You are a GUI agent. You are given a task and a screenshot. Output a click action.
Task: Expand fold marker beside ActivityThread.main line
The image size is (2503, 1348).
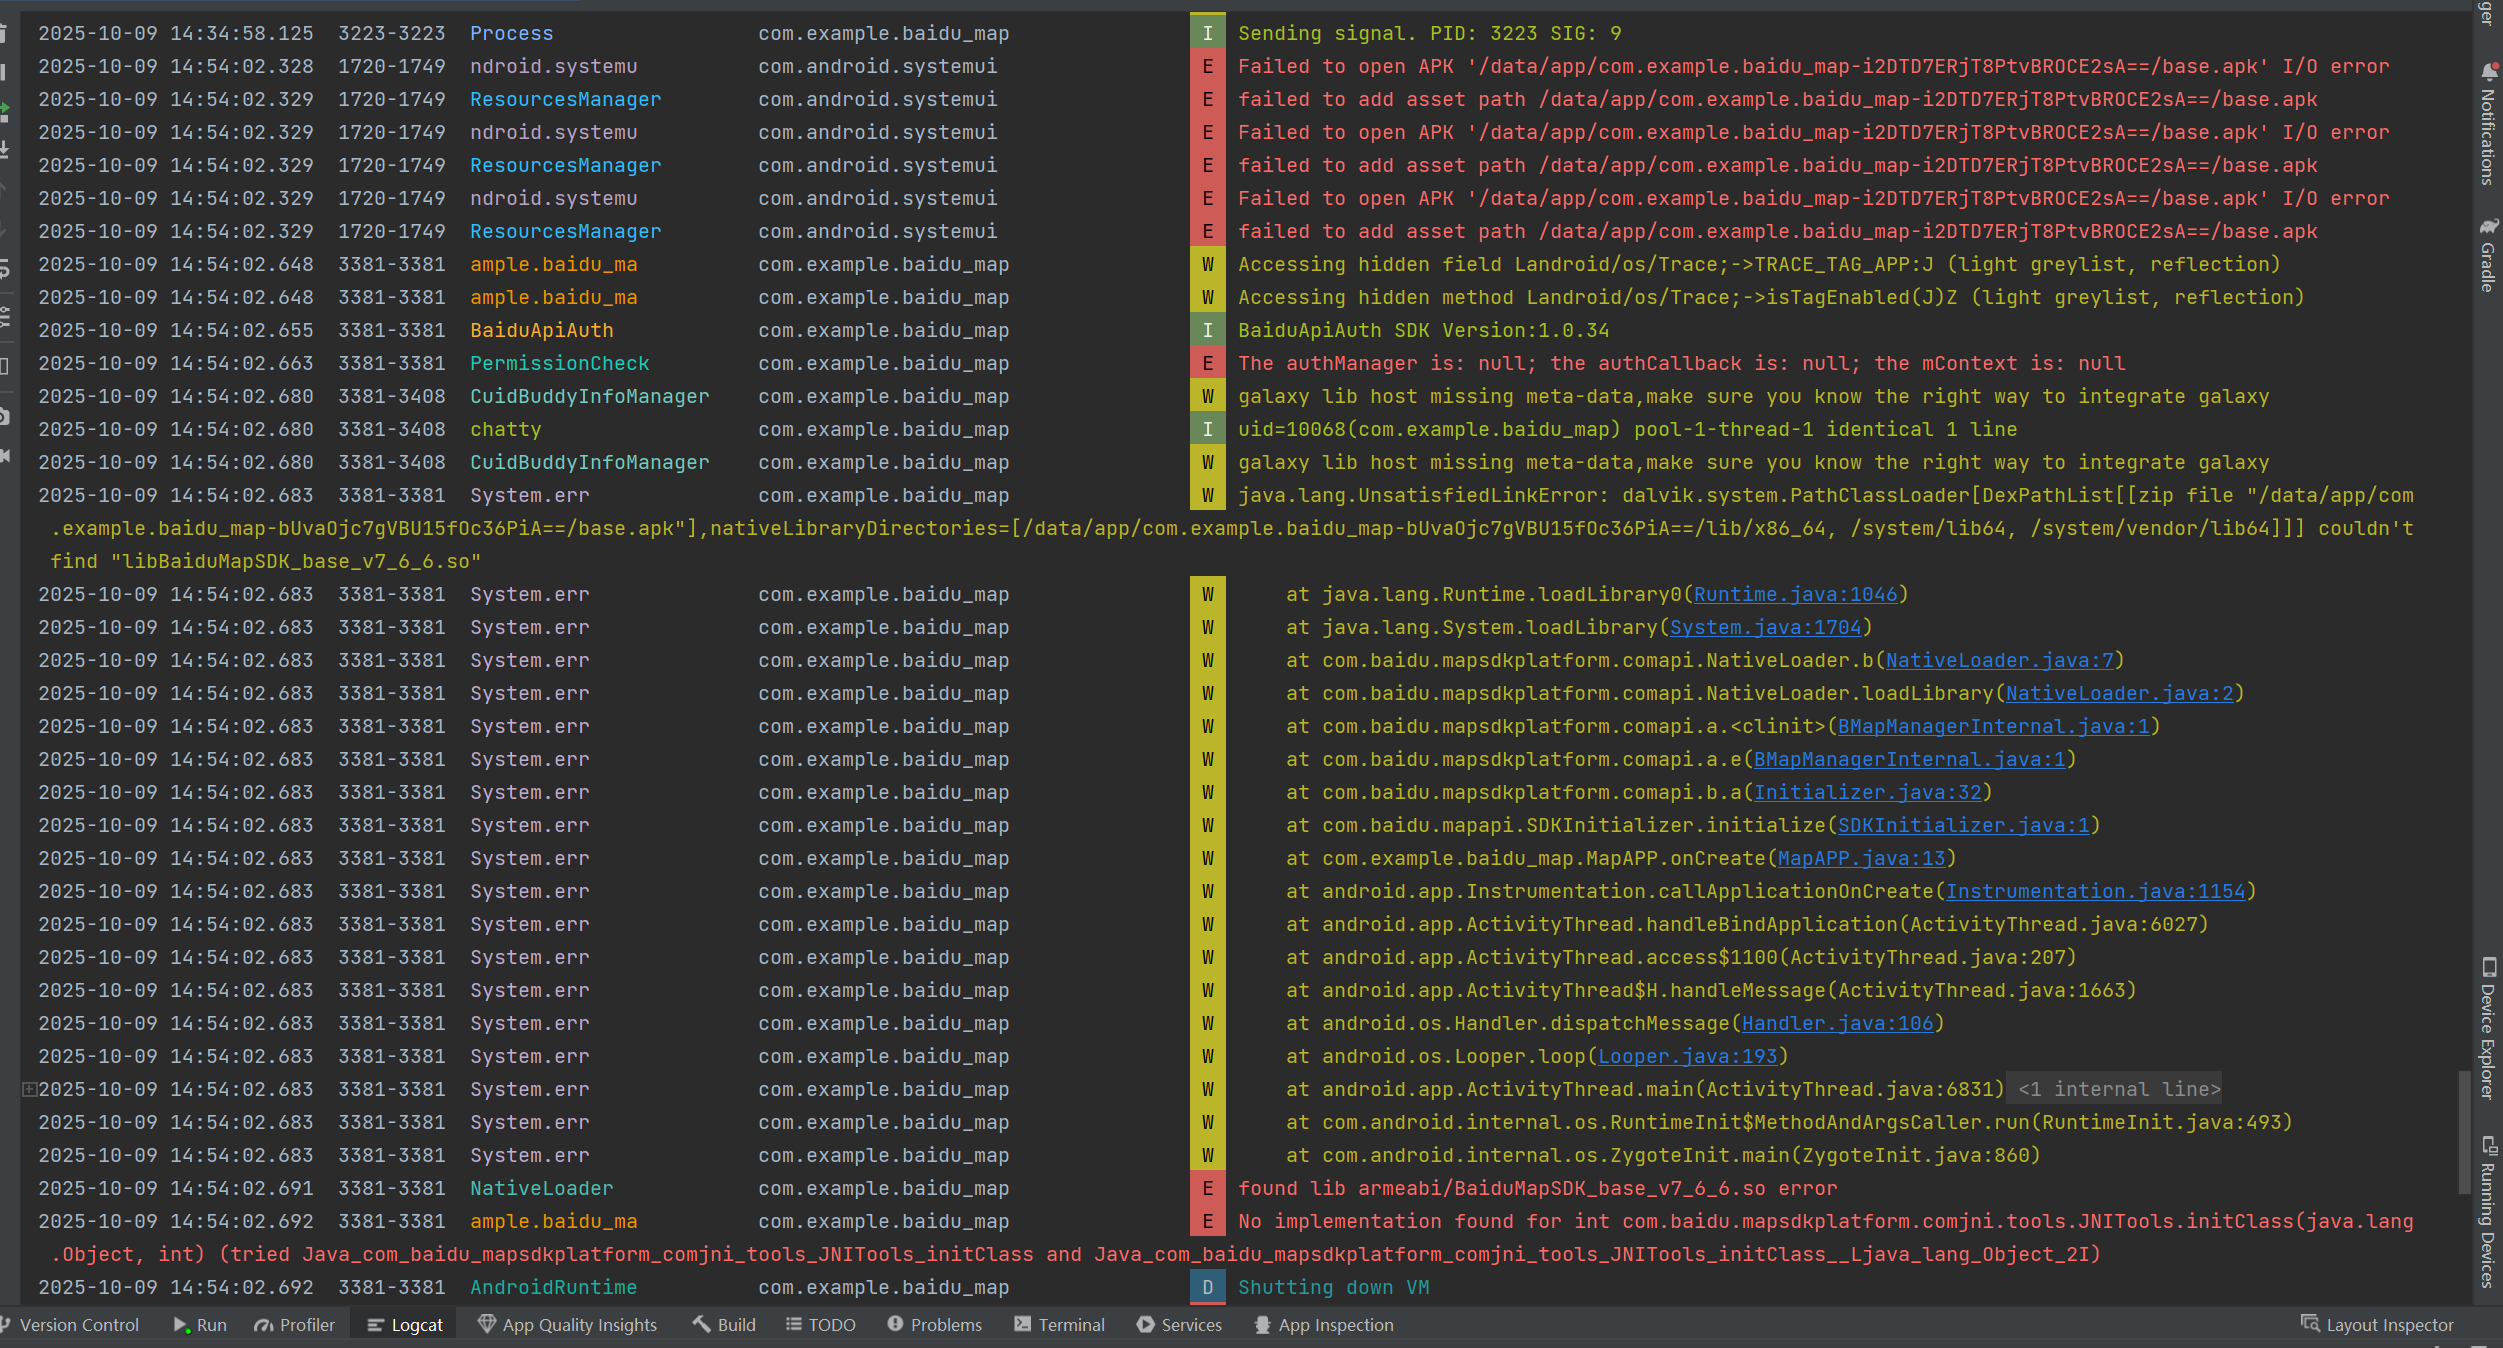[29, 1089]
